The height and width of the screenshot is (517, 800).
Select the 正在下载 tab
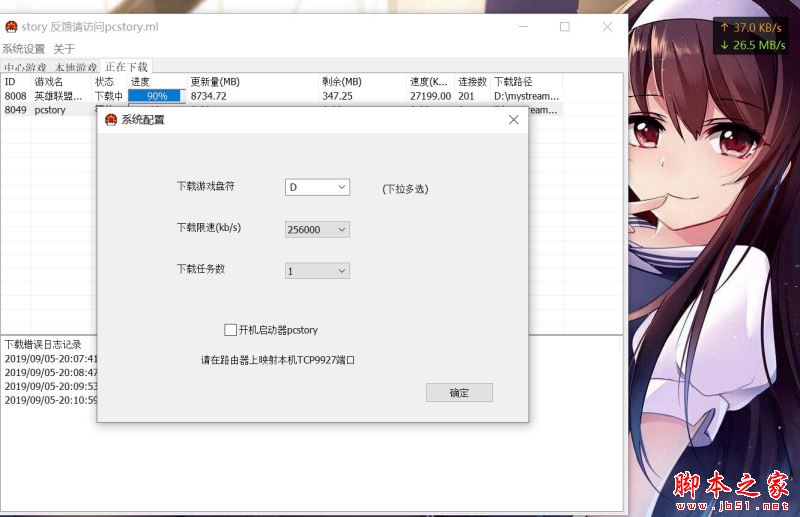(127, 66)
